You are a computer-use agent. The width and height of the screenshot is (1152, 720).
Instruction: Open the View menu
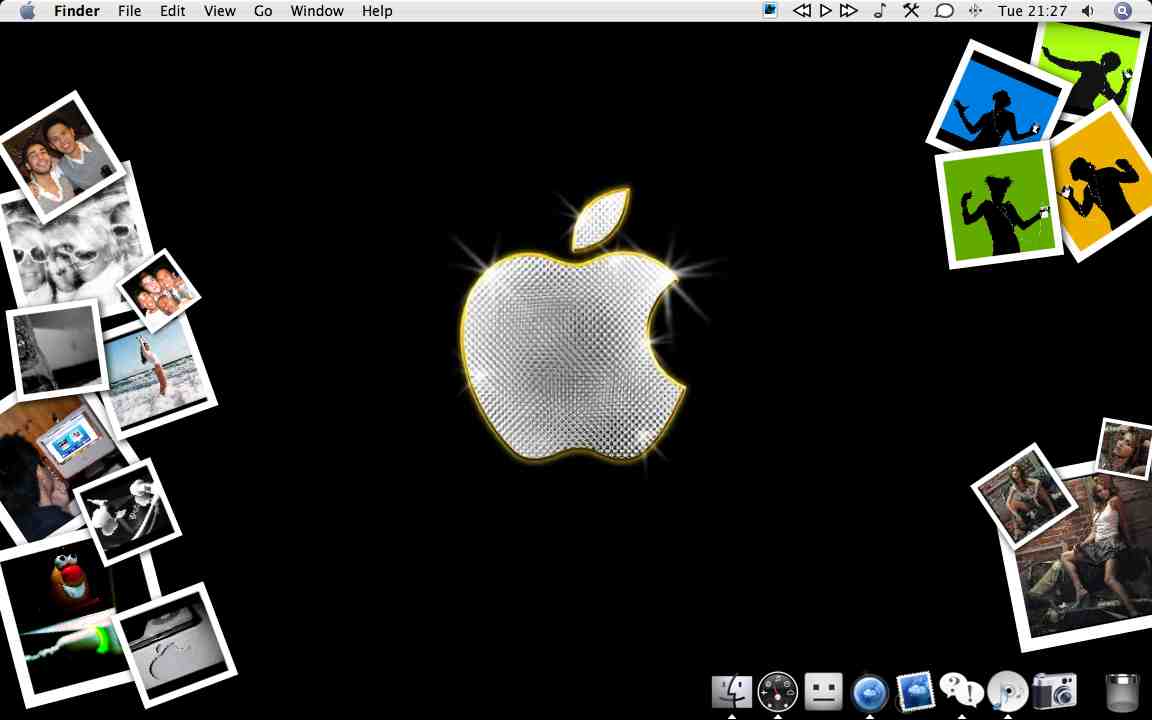click(x=220, y=11)
